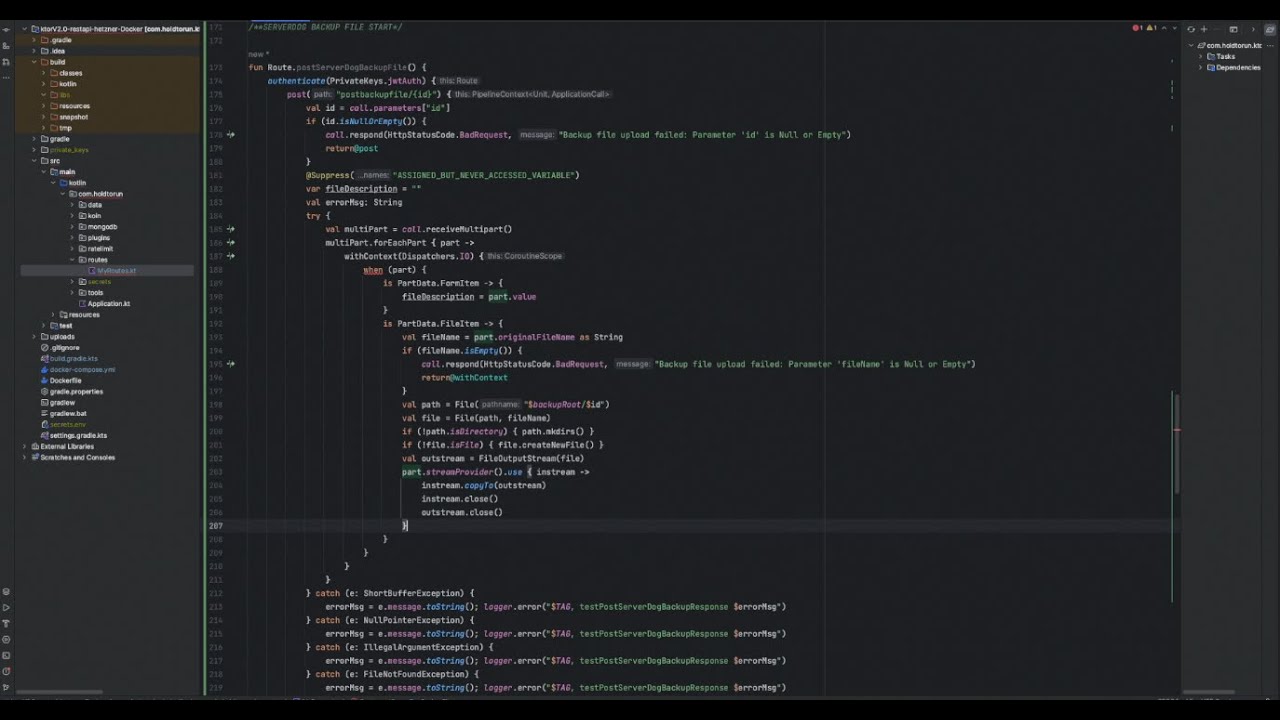Click the editor vertical scrollbar thumb
Viewport: 1280px width, 720px height.
[x=1176, y=442]
